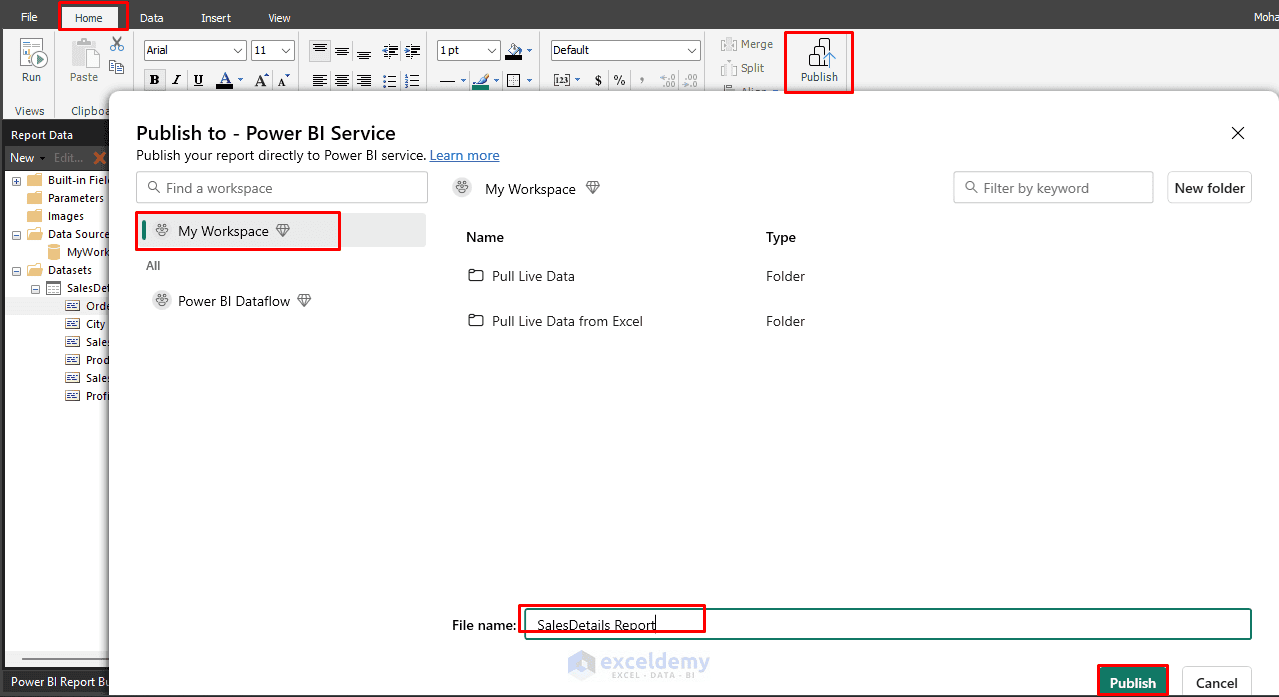1279x697 pixels.
Task: Click the bulleted list icon
Action: click(390, 80)
